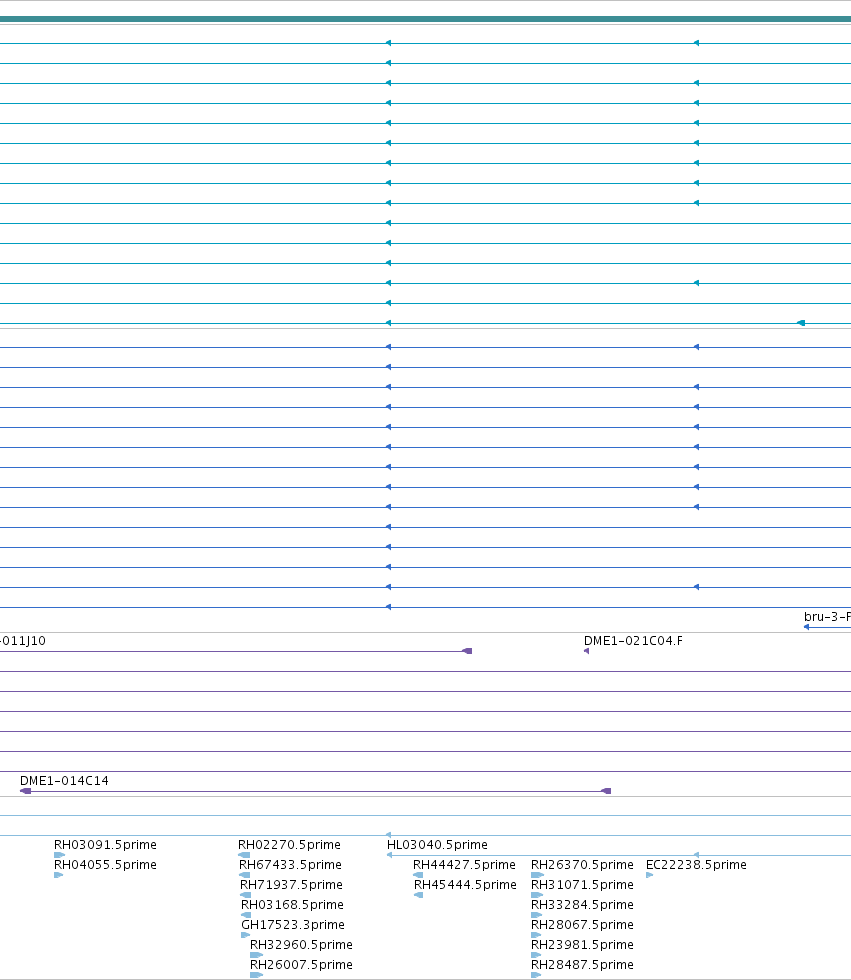Select the RH71937.5prime label
Viewport: 851px width, 980px height.
(x=291, y=884)
